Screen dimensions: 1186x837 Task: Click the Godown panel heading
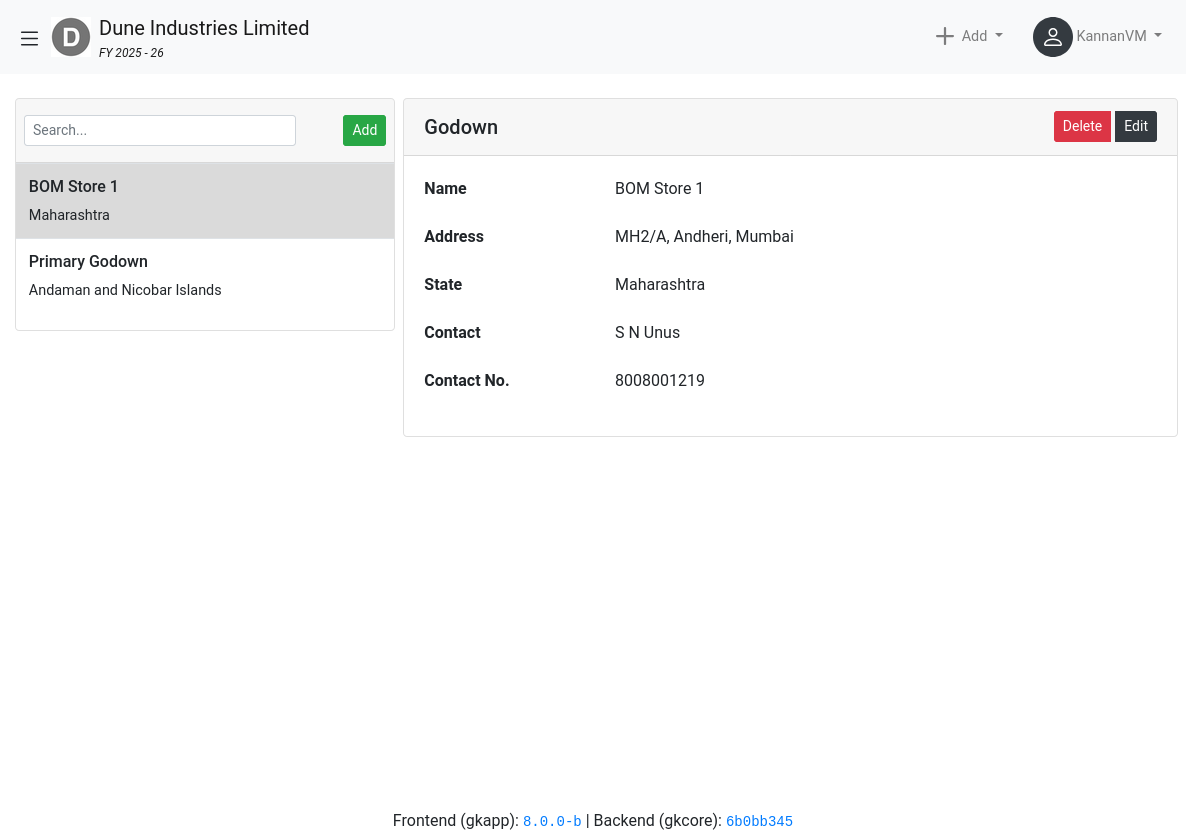pyautogui.click(x=461, y=127)
